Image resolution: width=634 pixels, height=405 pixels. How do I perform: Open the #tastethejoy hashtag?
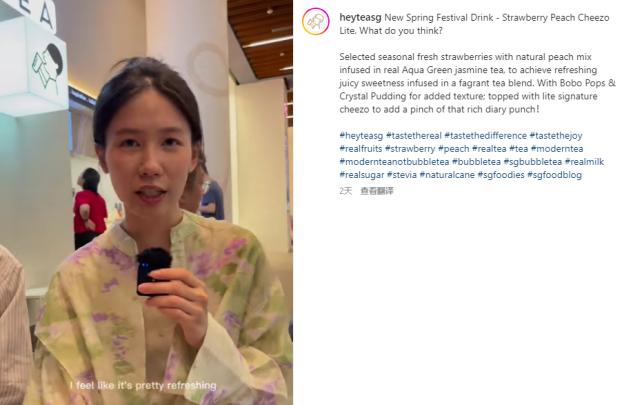pyautogui.click(x=556, y=136)
